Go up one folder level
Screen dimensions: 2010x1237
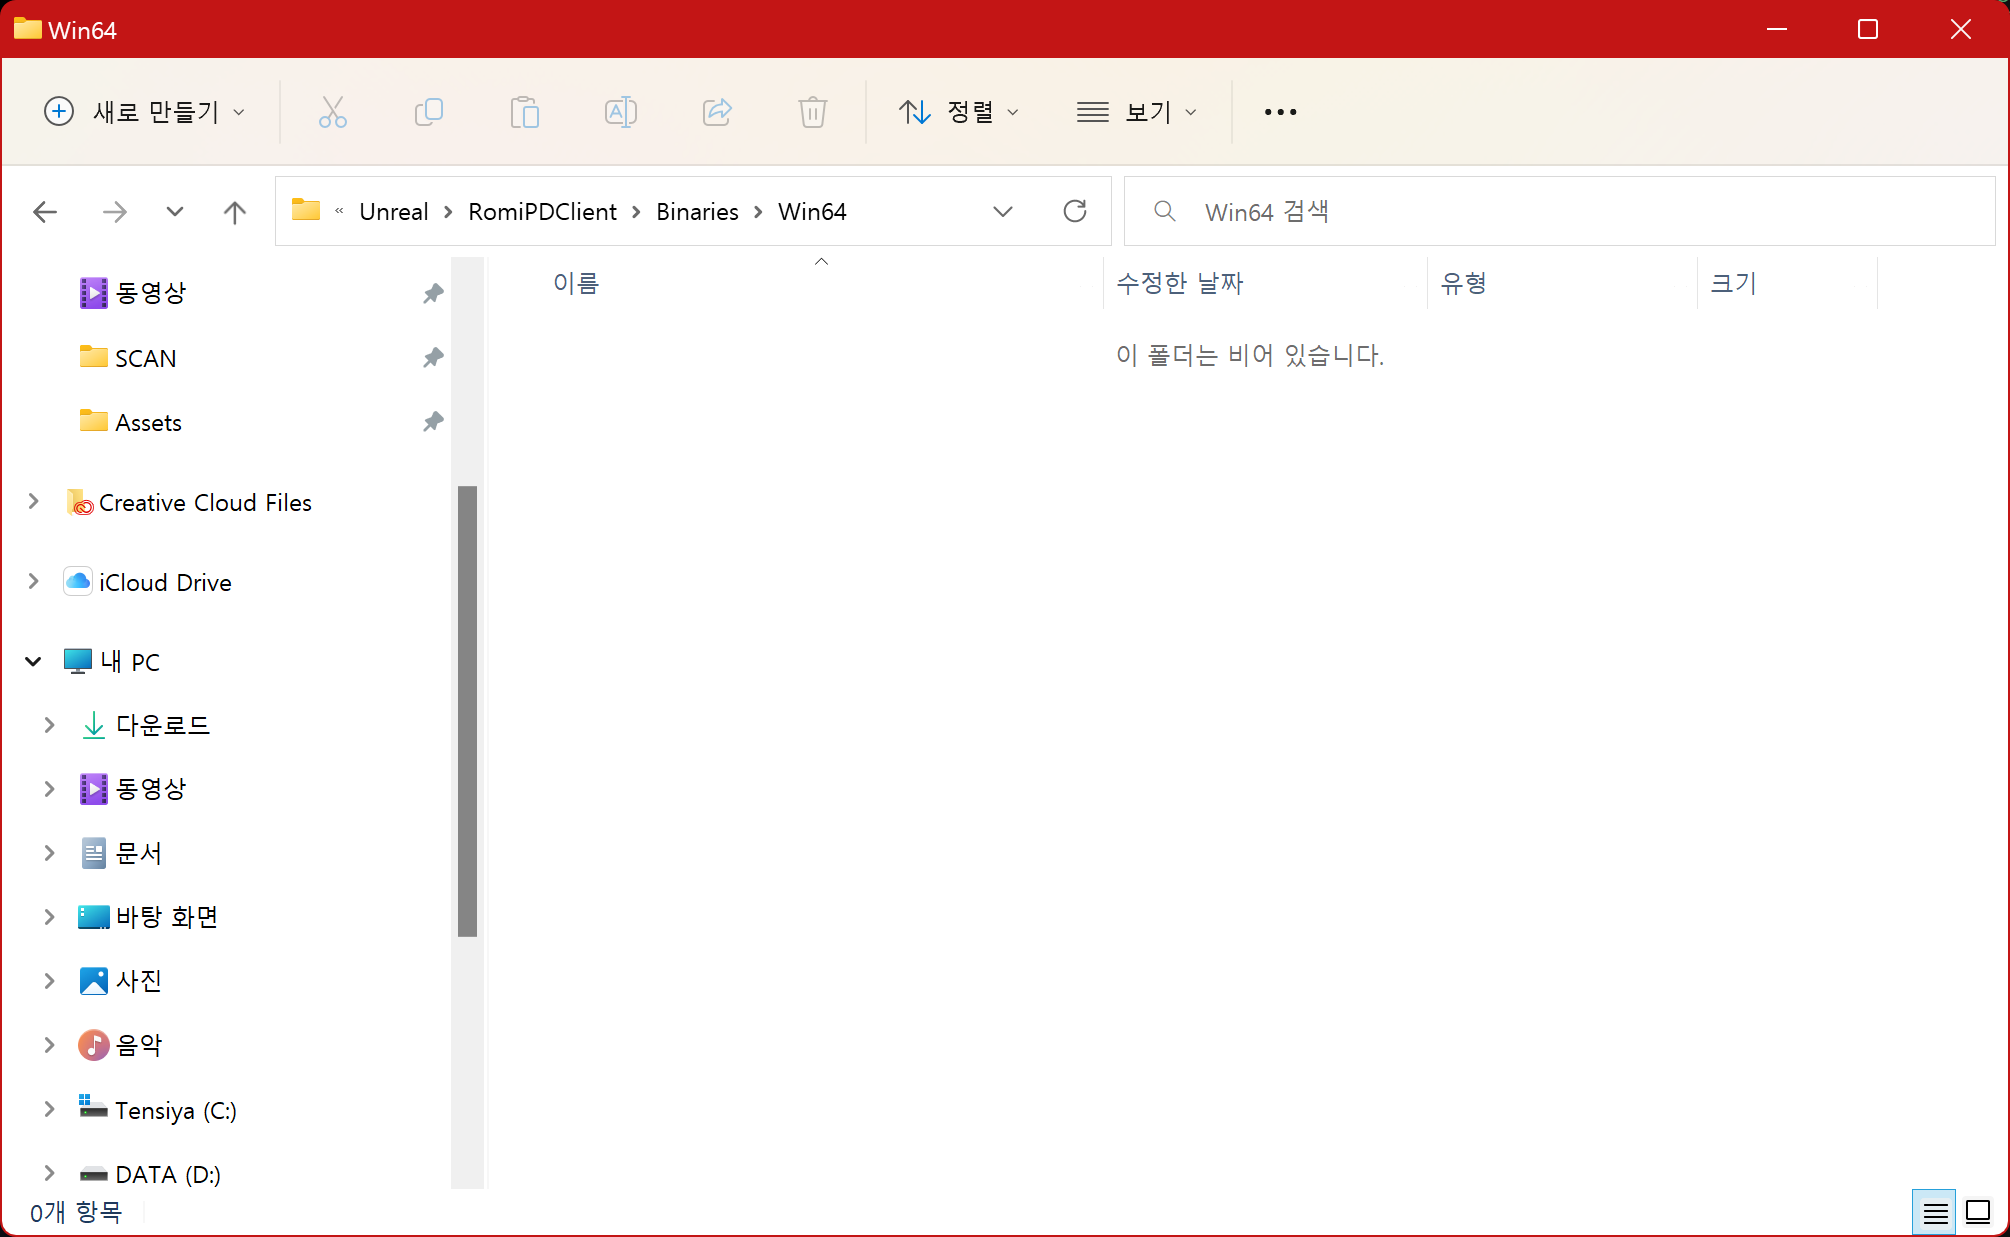click(x=234, y=211)
